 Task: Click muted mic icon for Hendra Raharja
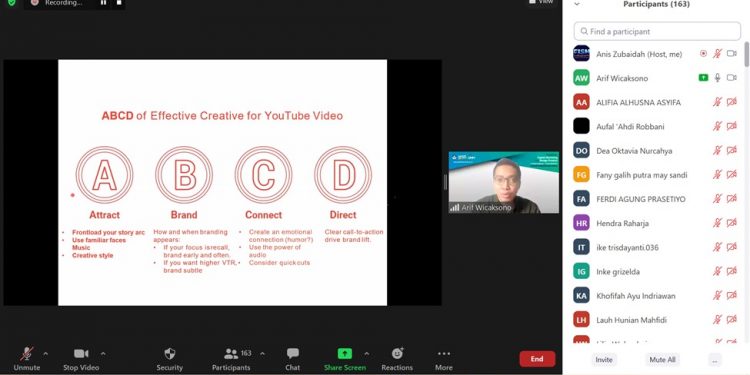coord(717,223)
